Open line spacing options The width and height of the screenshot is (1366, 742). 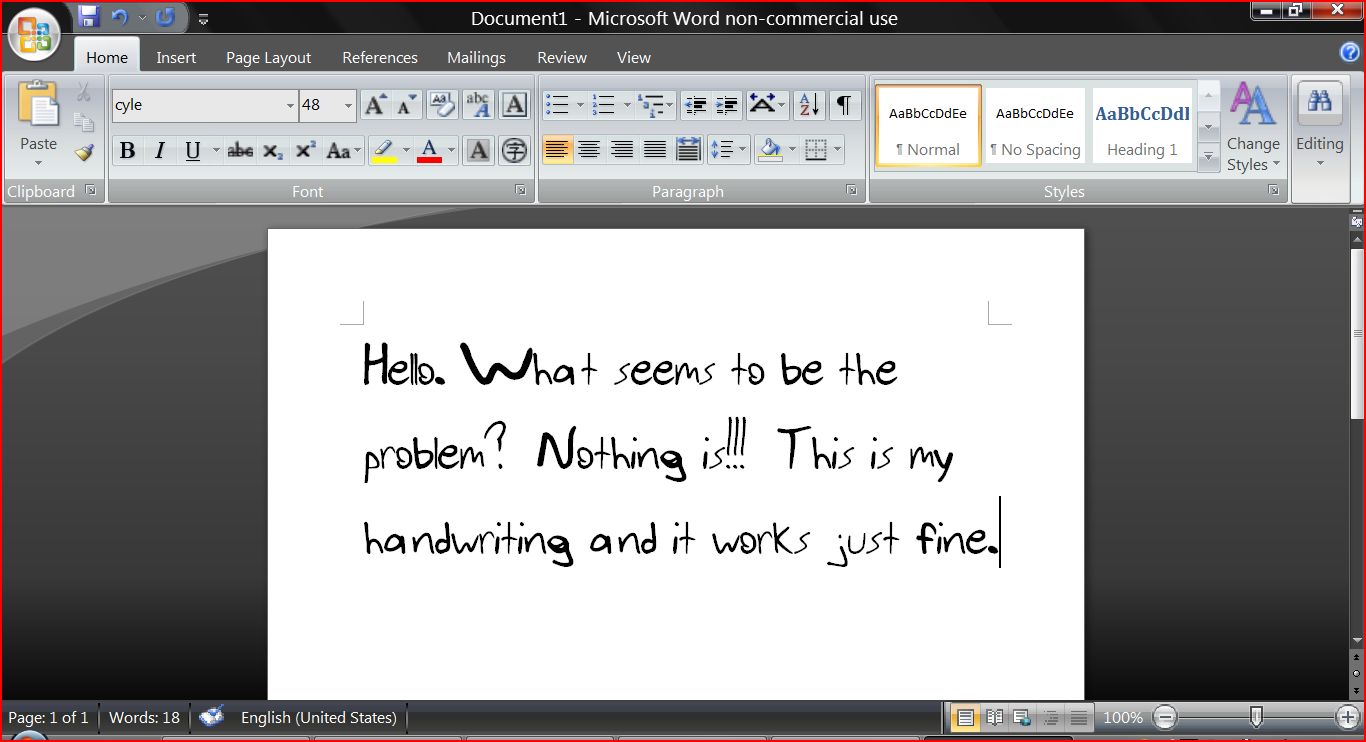728,151
